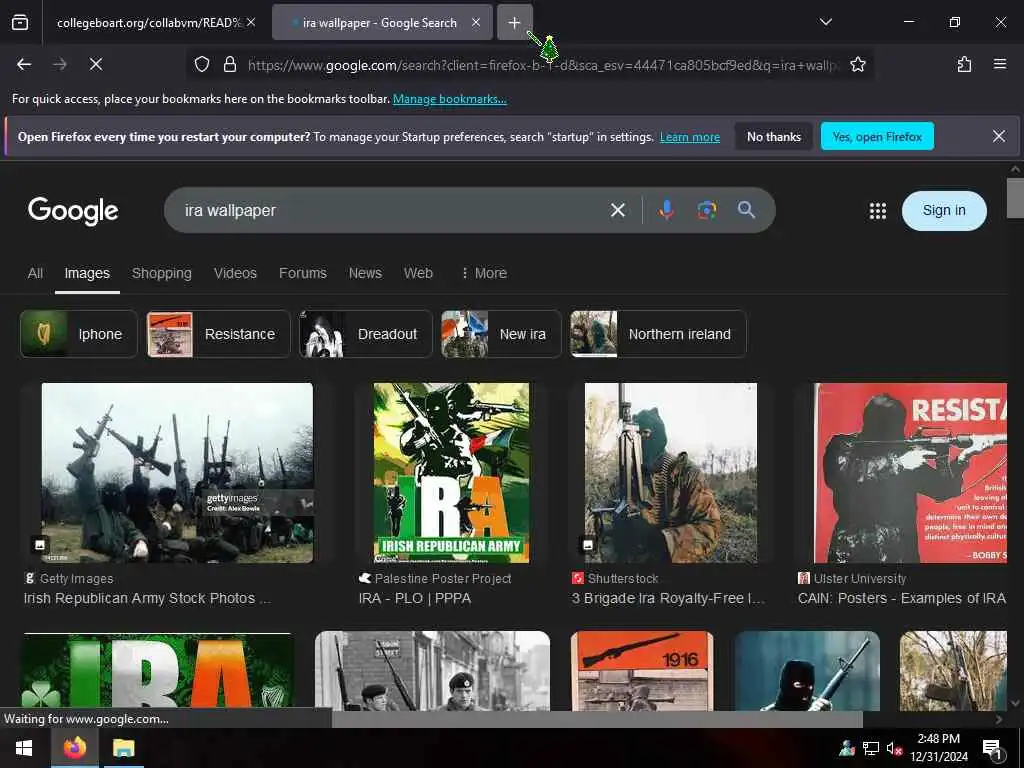
Task: Open a new tab with plus button
Action: [514, 22]
